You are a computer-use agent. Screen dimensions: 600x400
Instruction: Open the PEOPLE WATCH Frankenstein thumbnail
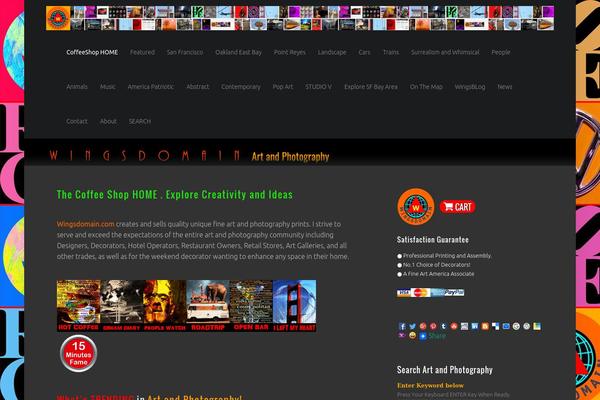165,305
